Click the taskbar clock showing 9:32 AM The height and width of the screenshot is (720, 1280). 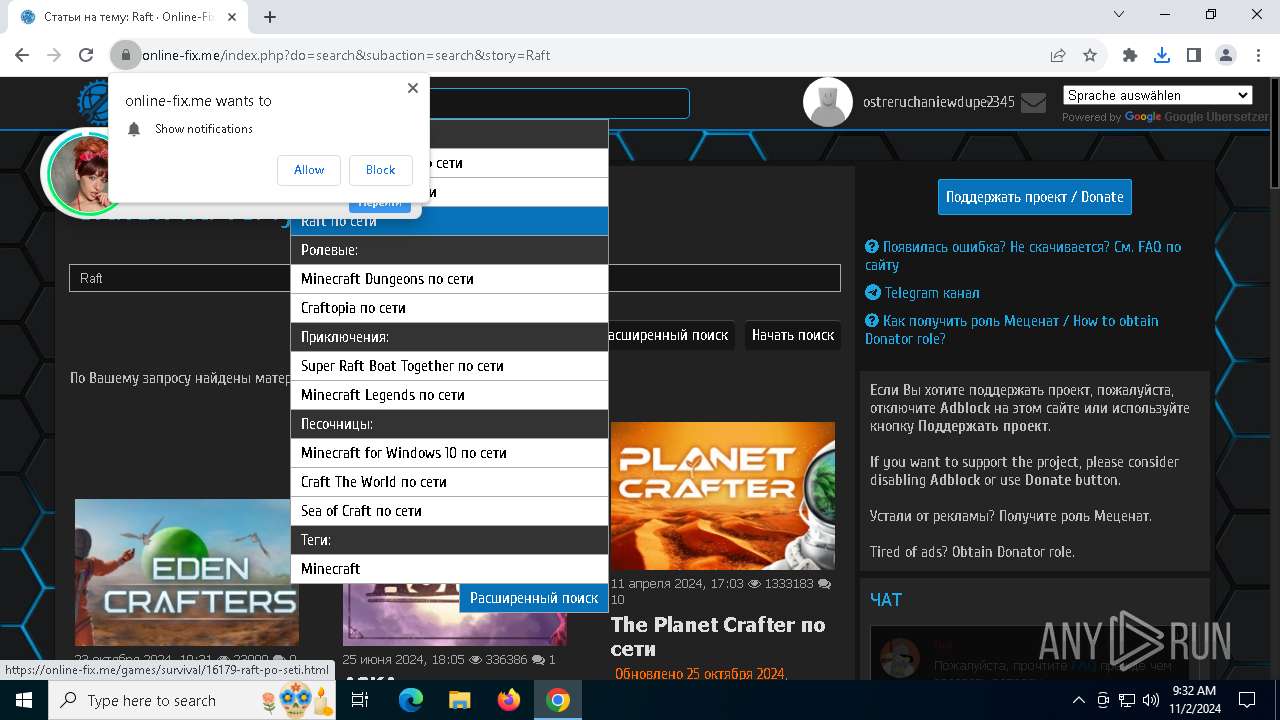[1192, 699]
